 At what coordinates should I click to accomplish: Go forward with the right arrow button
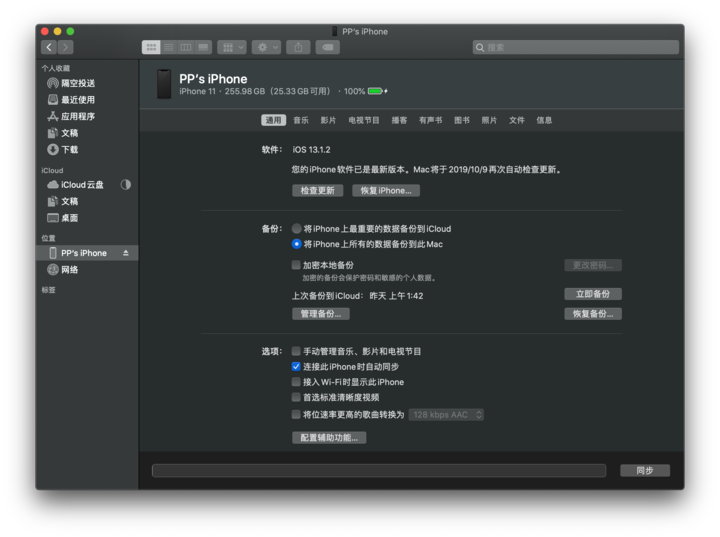coord(66,47)
